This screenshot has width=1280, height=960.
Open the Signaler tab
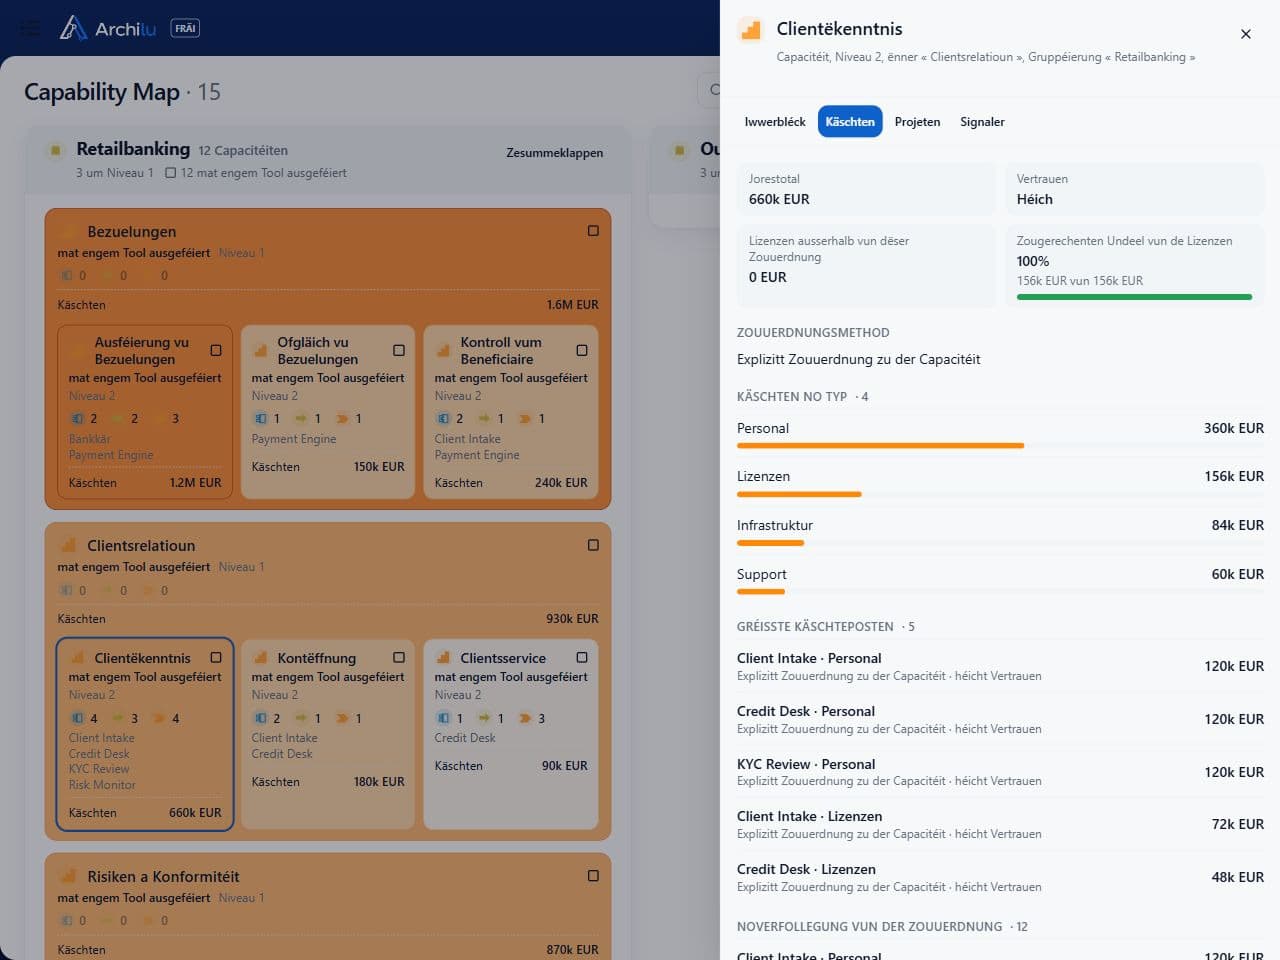click(982, 122)
